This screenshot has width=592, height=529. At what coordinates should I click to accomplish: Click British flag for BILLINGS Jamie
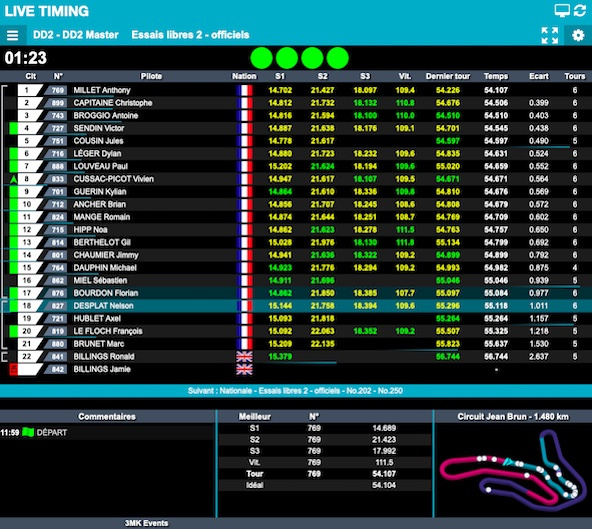coord(244,369)
